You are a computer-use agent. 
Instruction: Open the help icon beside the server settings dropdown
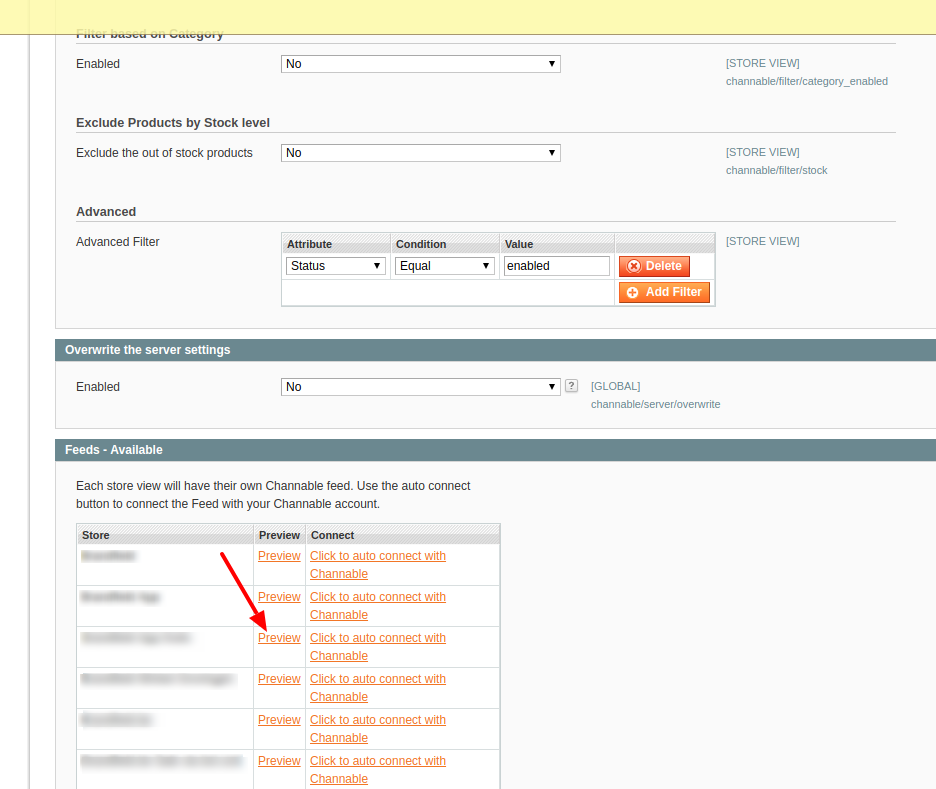pyautogui.click(x=571, y=386)
